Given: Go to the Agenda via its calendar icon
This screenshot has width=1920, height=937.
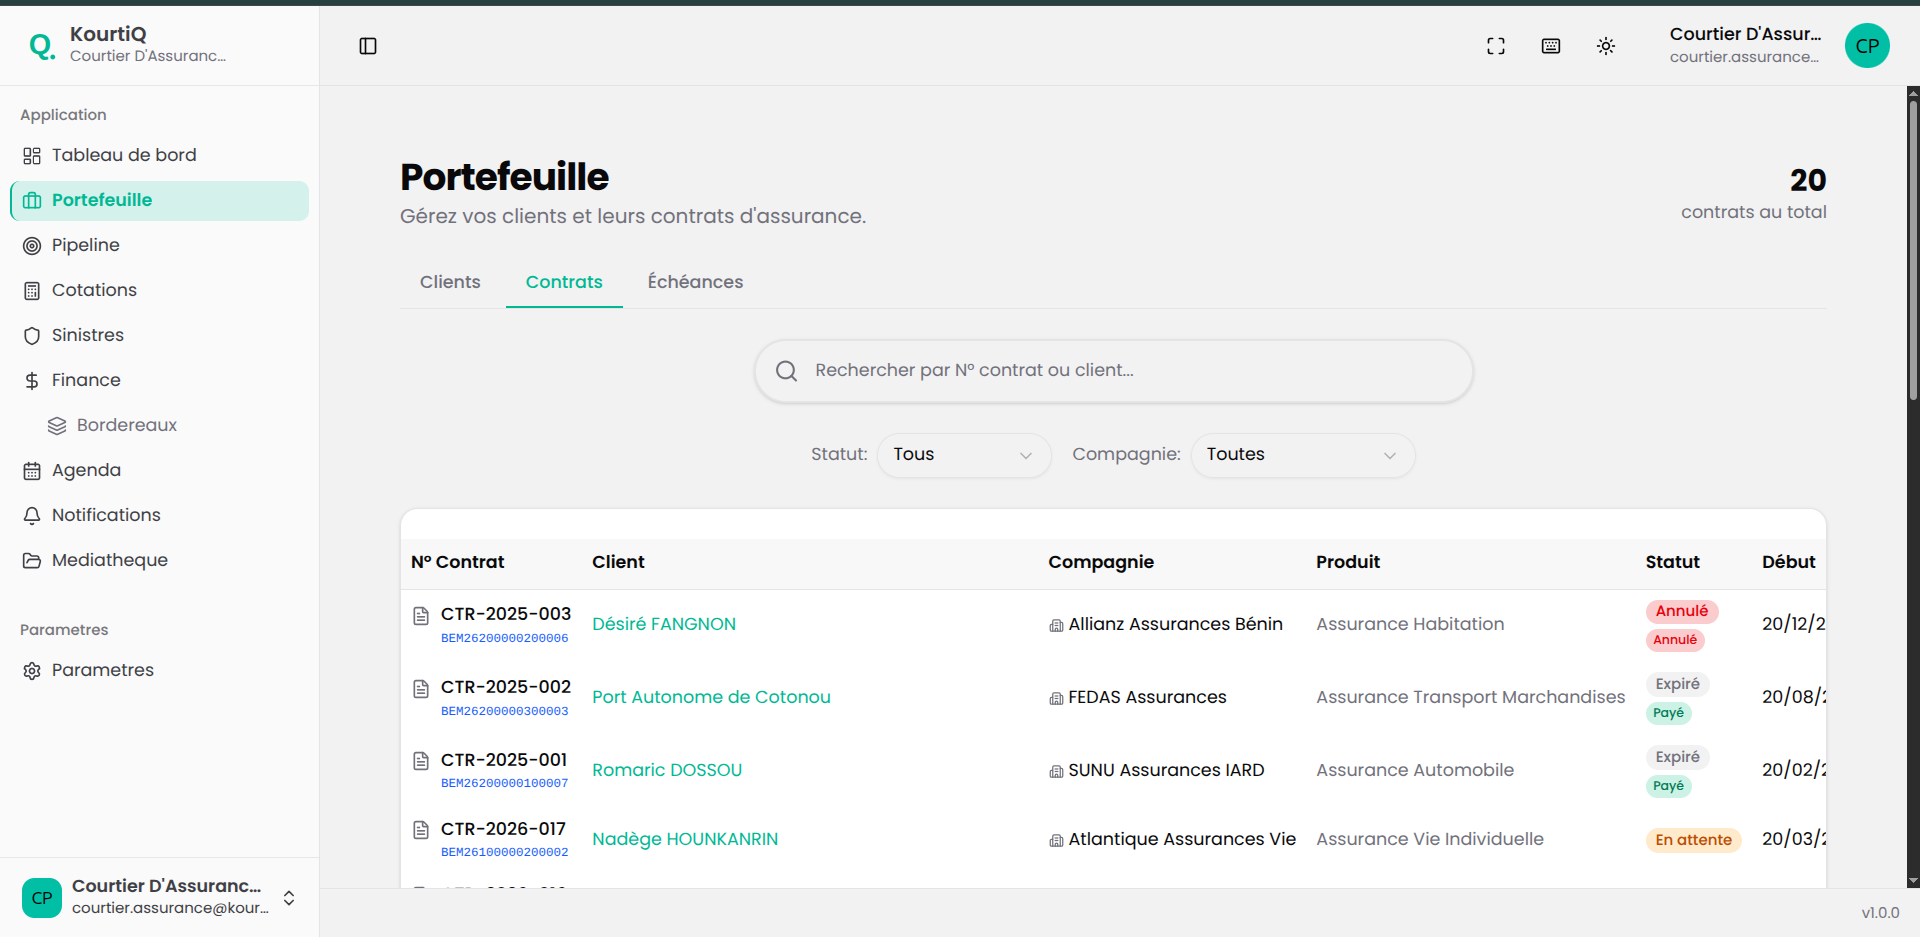Looking at the screenshot, I should 32,470.
